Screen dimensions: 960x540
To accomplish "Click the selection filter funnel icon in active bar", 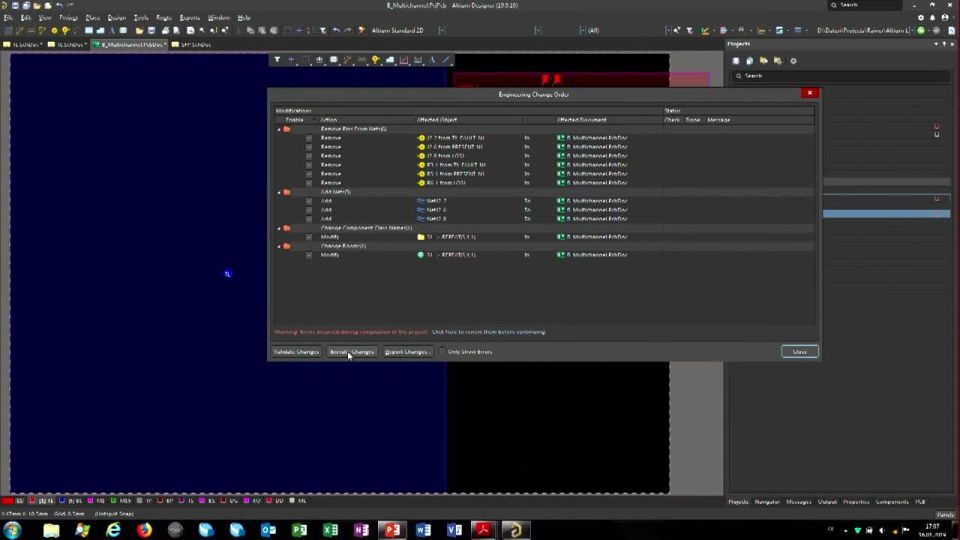I will [277, 60].
